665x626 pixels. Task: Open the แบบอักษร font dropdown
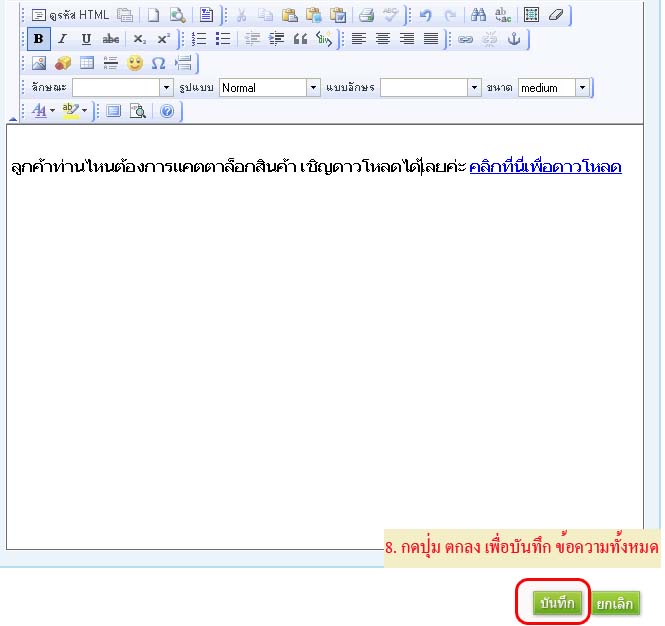pyautogui.click(x=431, y=88)
